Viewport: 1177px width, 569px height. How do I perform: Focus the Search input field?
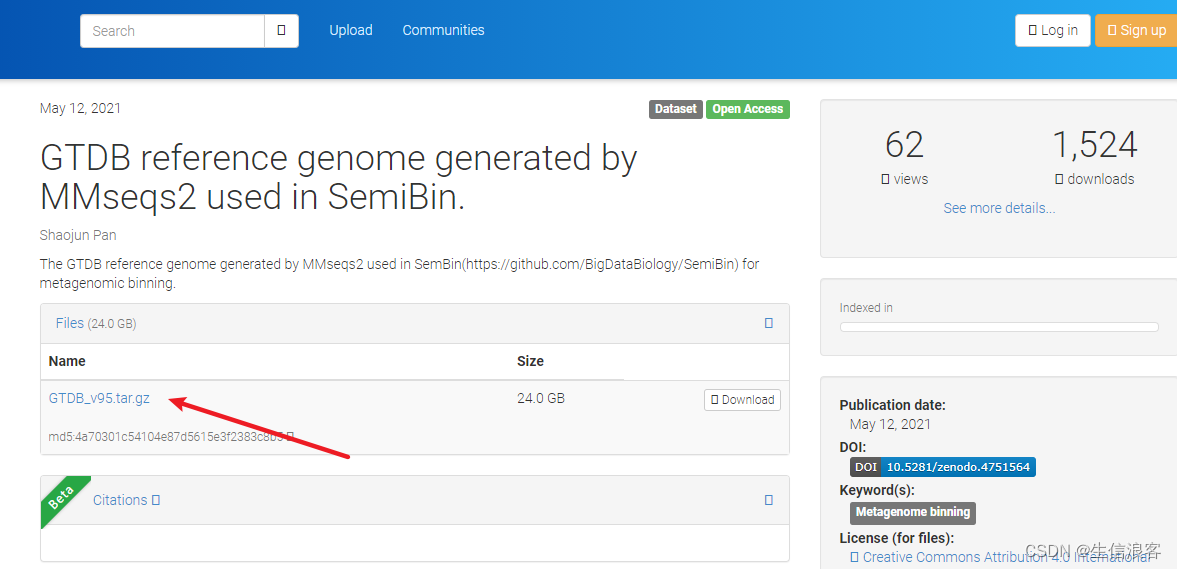172,31
